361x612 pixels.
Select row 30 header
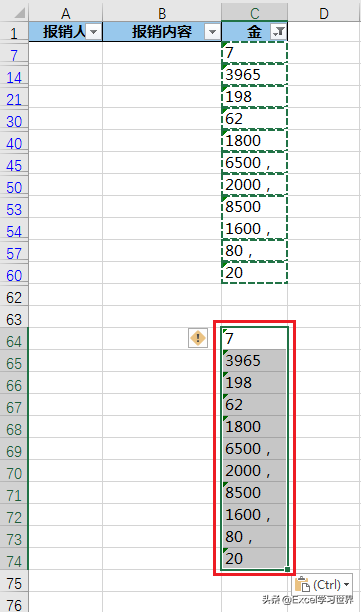click(x=14, y=121)
